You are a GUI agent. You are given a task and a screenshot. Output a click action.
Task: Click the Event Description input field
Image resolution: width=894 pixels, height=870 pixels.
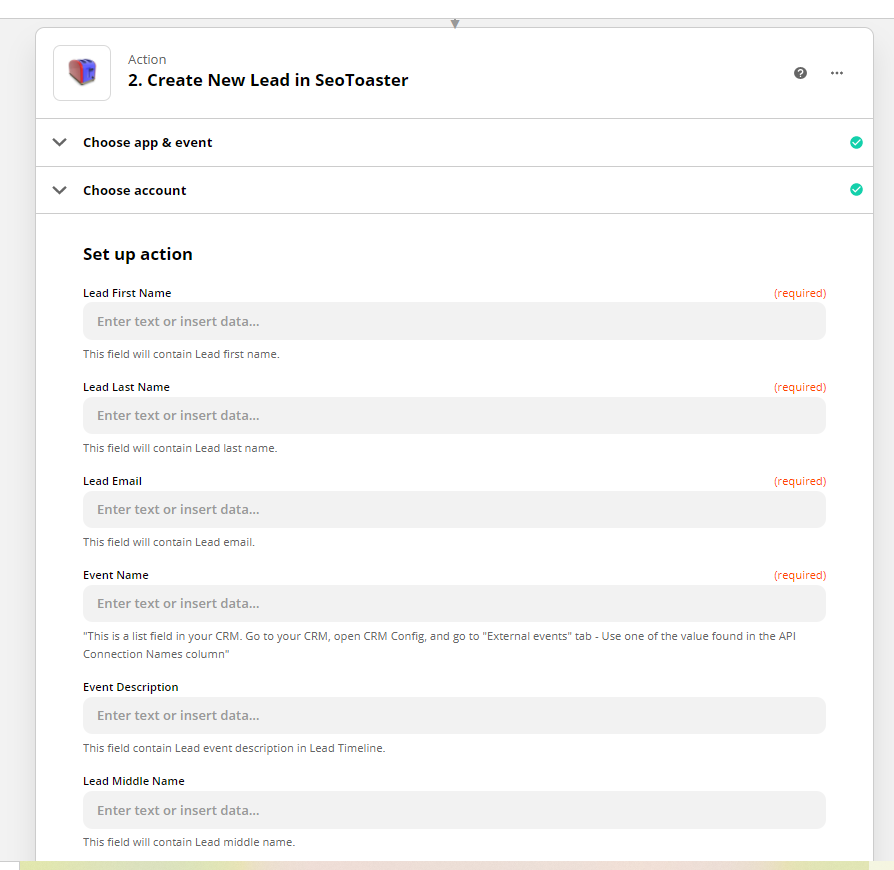(454, 715)
